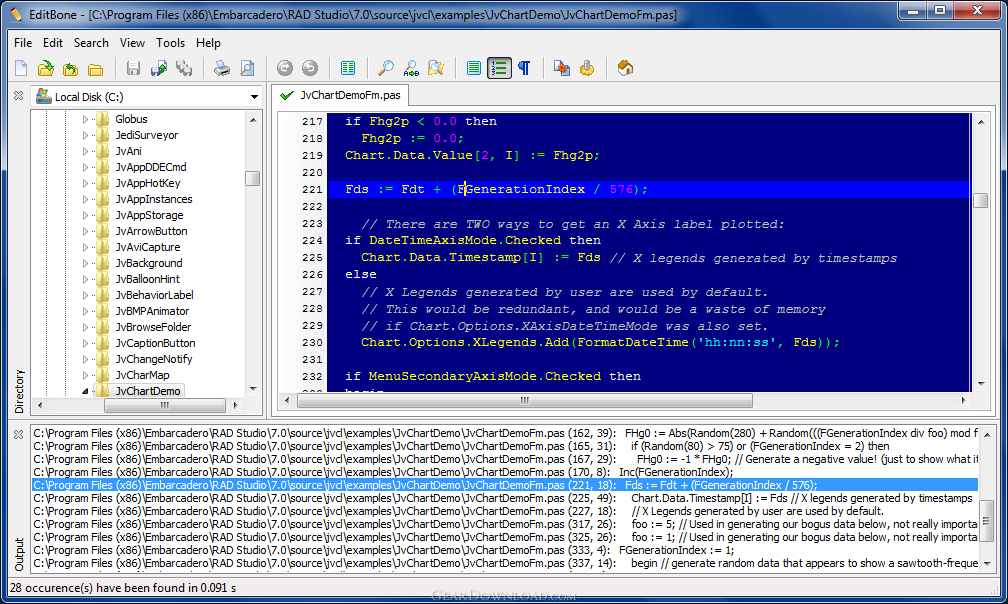The image size is (1008, 604).
Task: Click the house-shaped toolbar icon
Action: pos(625,68)
